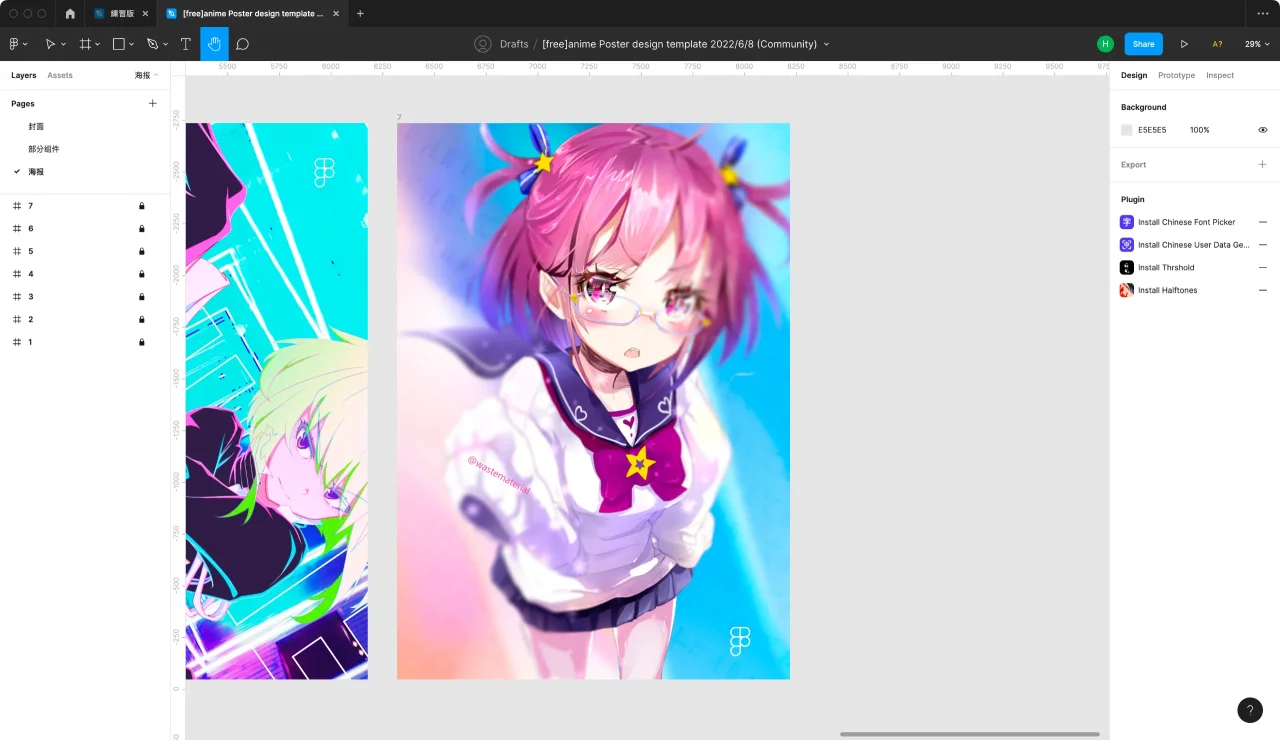Click the play Present button
The image size is (1280, 740).
click(x=1184, y=44)
